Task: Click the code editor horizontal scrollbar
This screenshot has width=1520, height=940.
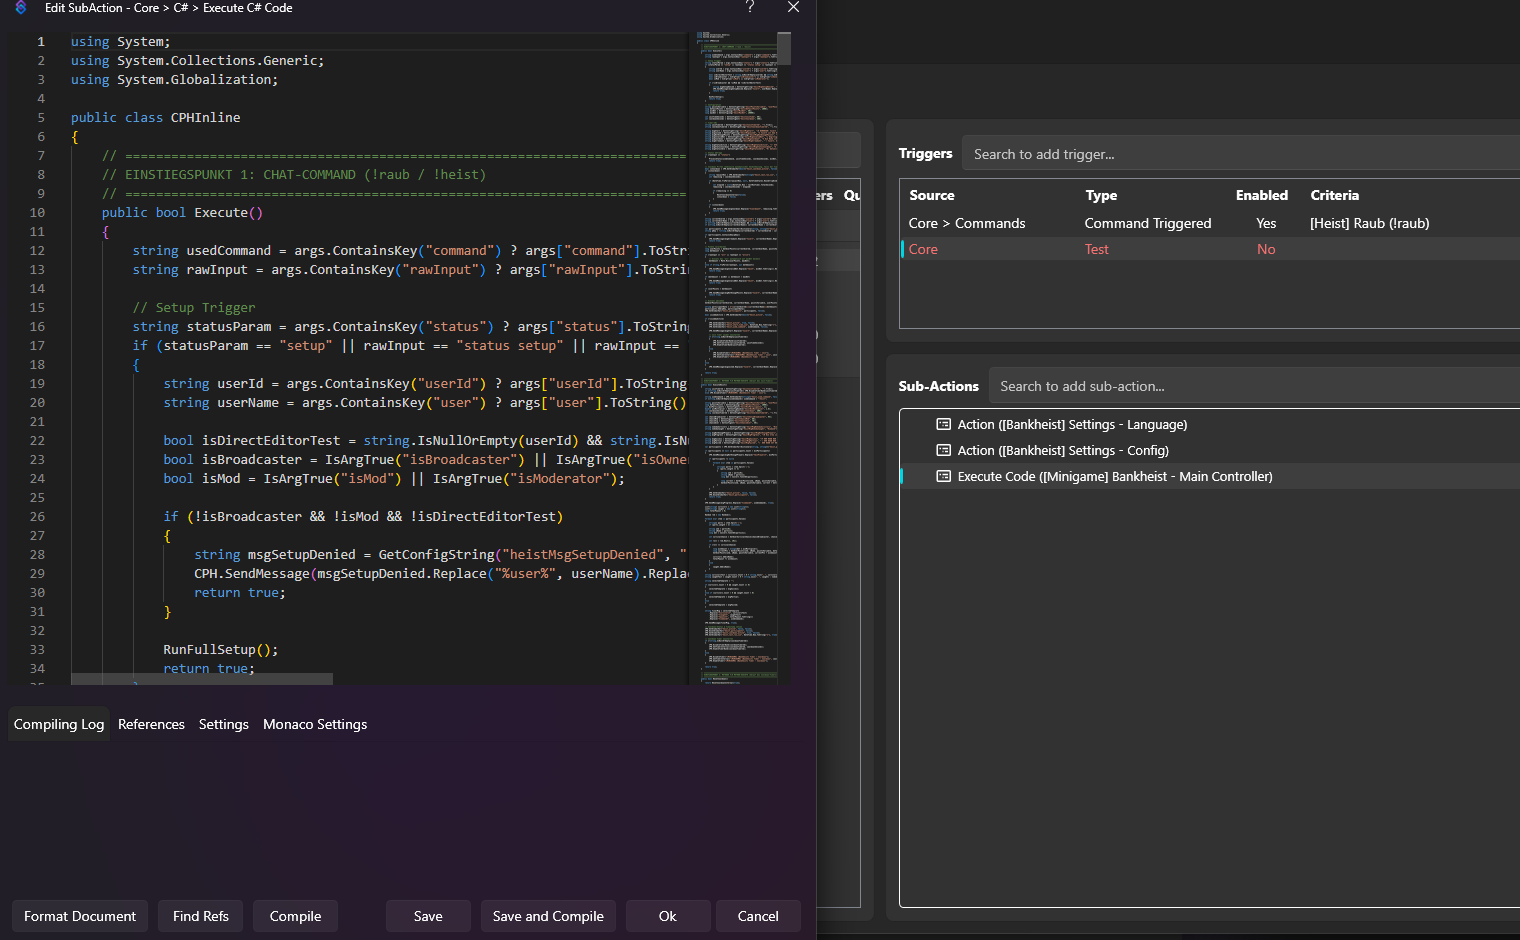Action: [x=202, y=679]
